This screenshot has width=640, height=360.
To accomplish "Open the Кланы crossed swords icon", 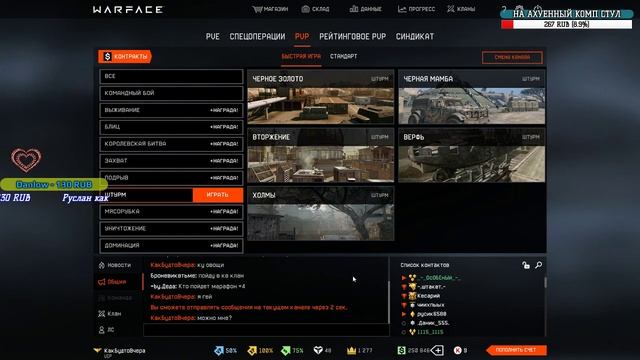I will tap(451, 9).
